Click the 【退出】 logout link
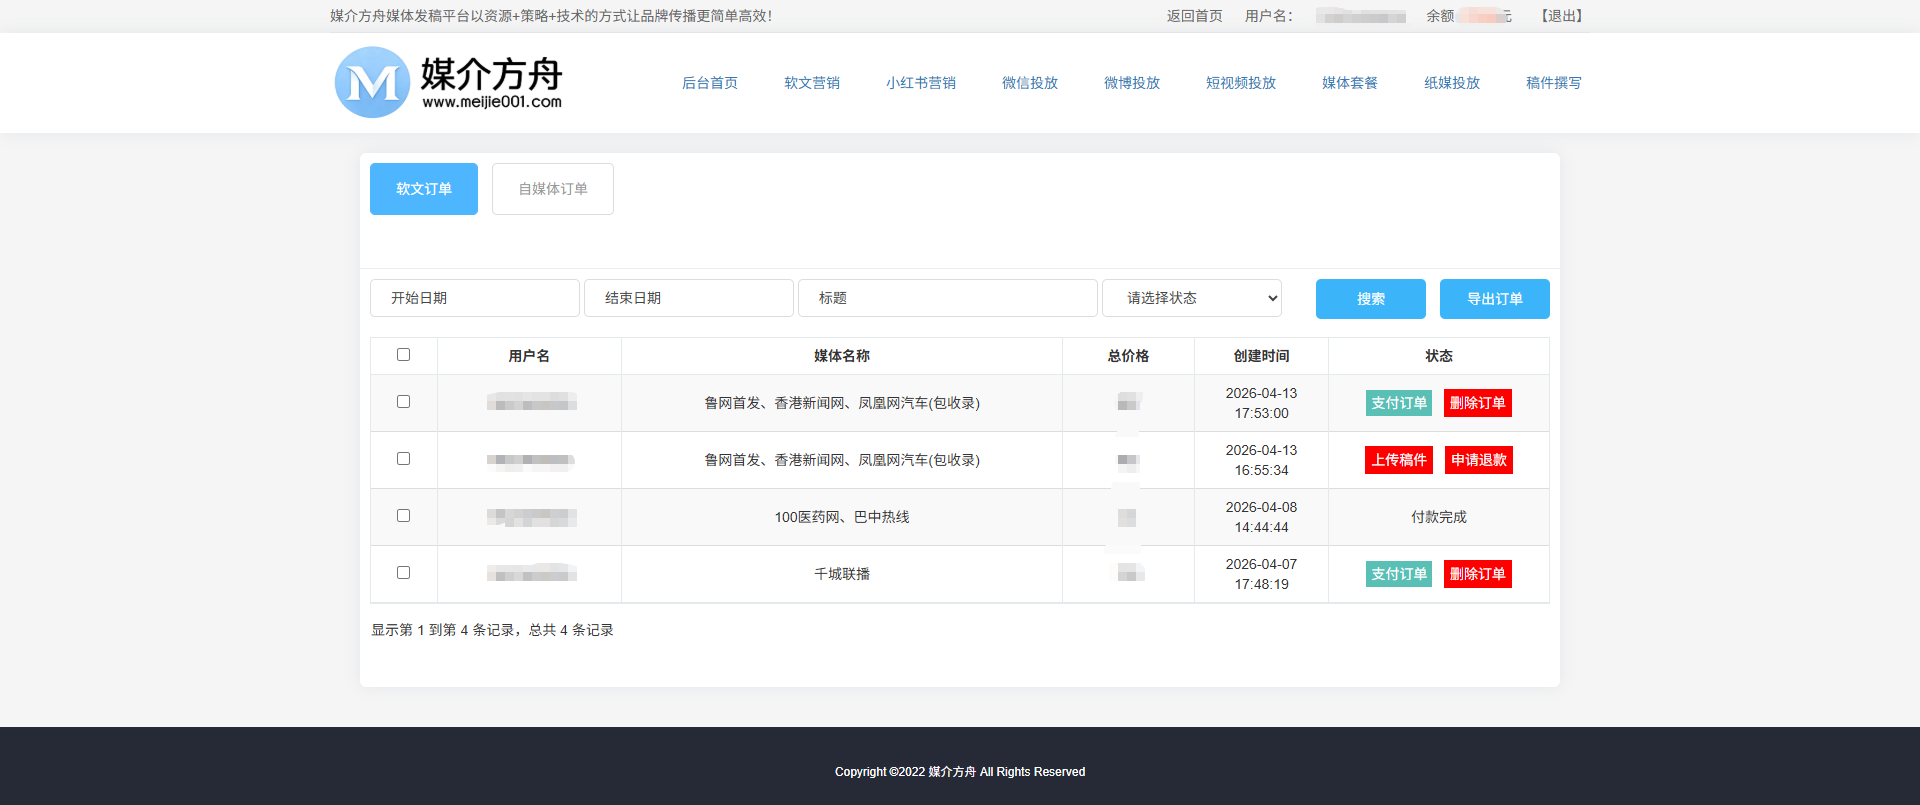1920x805 pixels. 1561,16
